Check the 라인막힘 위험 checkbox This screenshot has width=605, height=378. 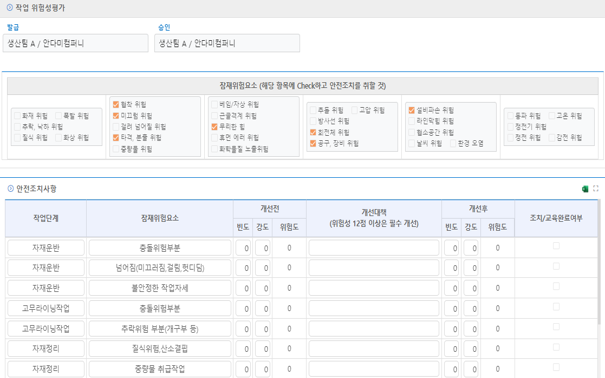412,121
